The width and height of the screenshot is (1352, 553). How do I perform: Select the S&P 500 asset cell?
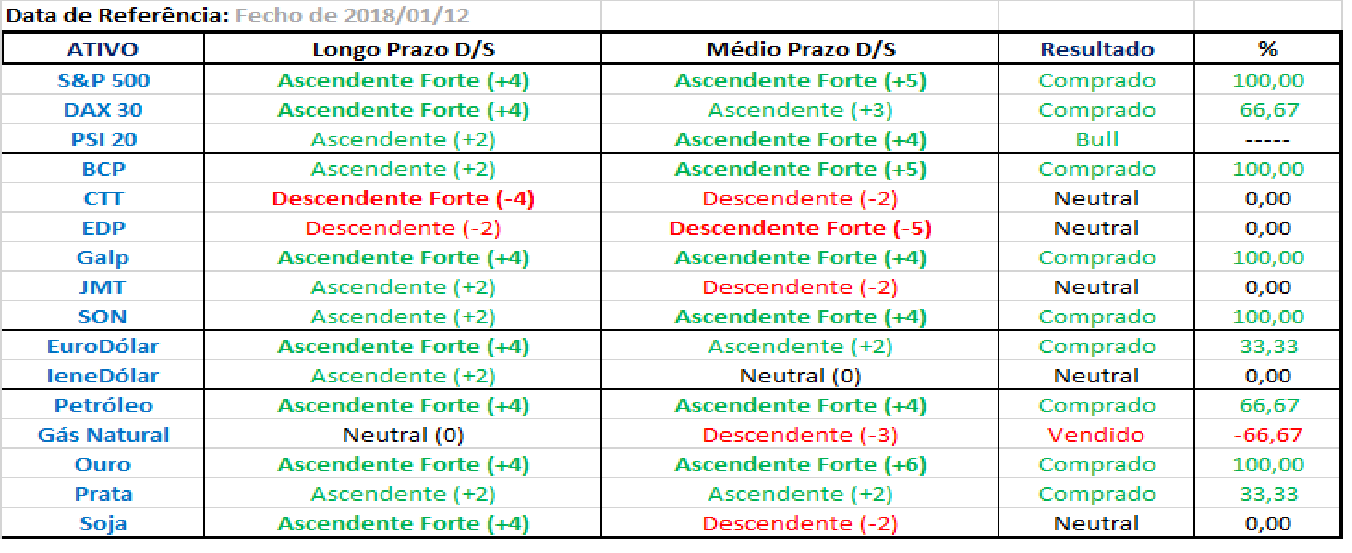103,81
